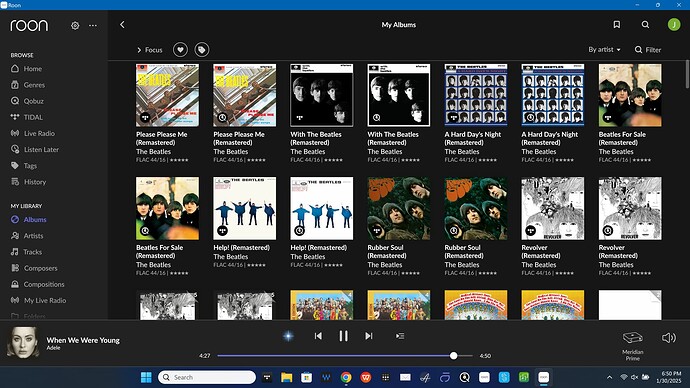The height and width of the screenshot is (388, 690).
Task: Click the Windows taskbar Search box
Action: [207, 377]
